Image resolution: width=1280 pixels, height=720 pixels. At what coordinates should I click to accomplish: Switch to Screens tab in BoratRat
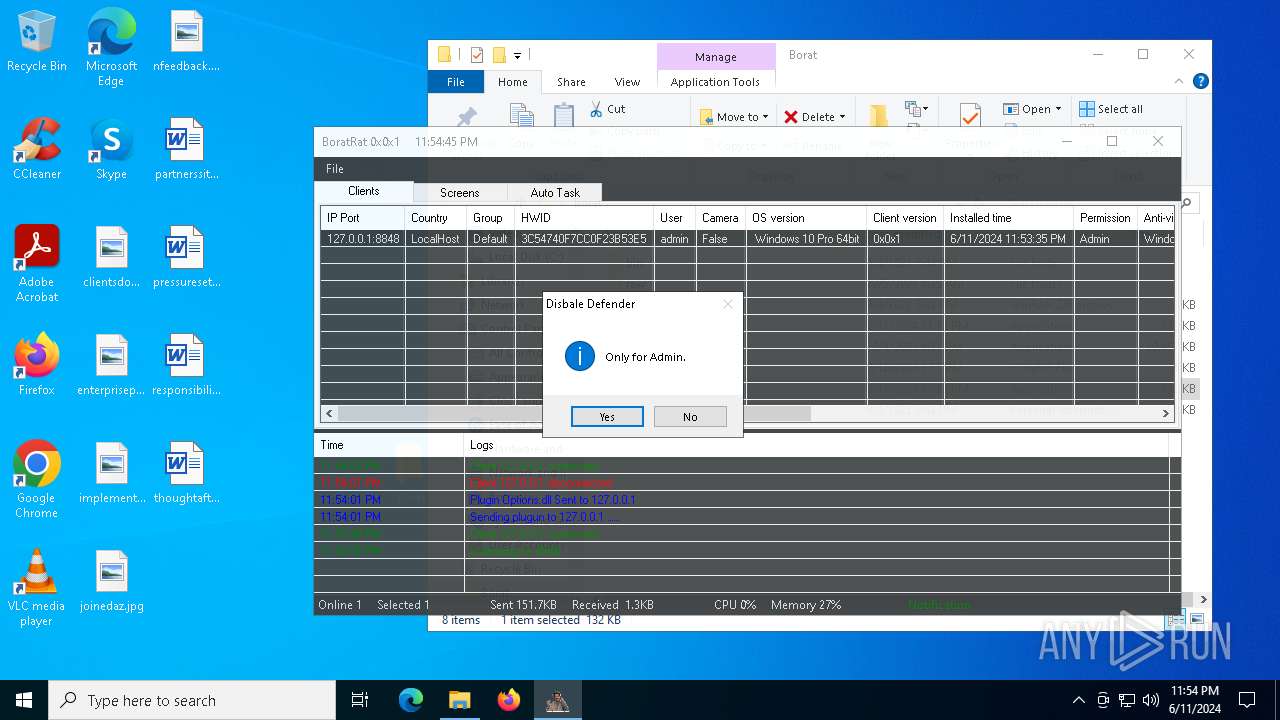point(460,193)
